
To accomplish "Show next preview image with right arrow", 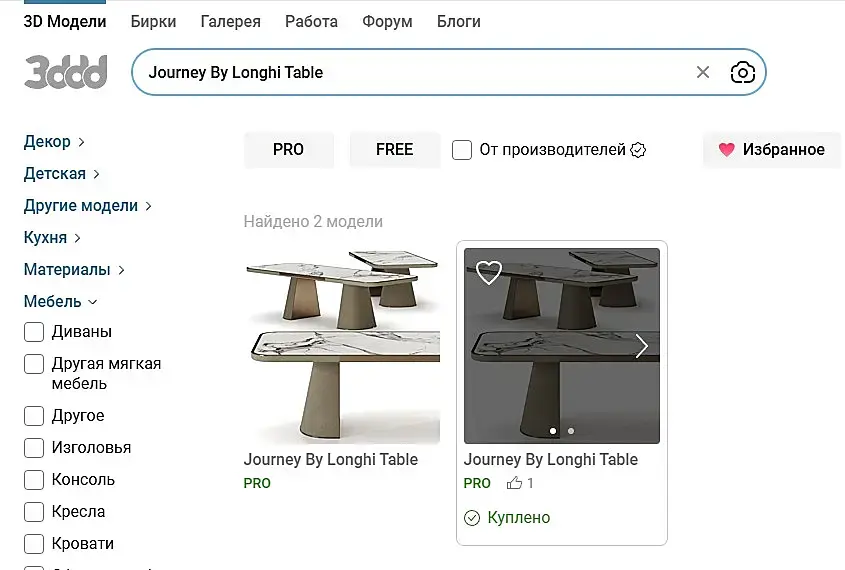I will click(641, 346).
